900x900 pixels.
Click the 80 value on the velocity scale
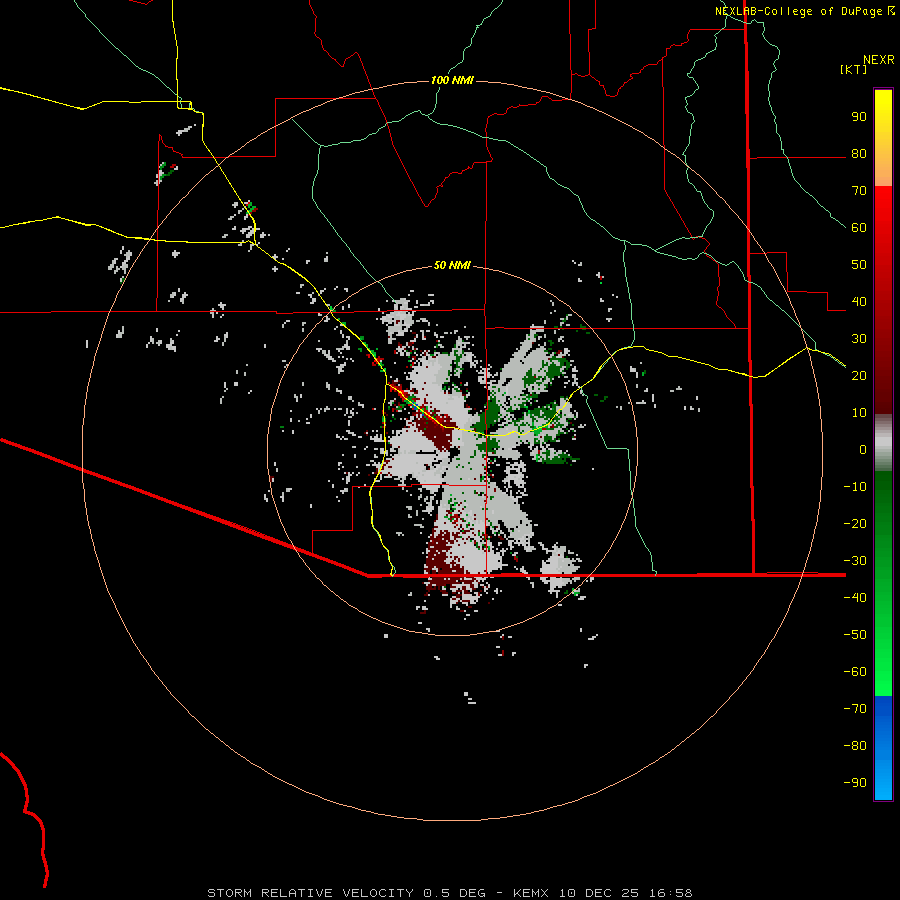point(859,153)
